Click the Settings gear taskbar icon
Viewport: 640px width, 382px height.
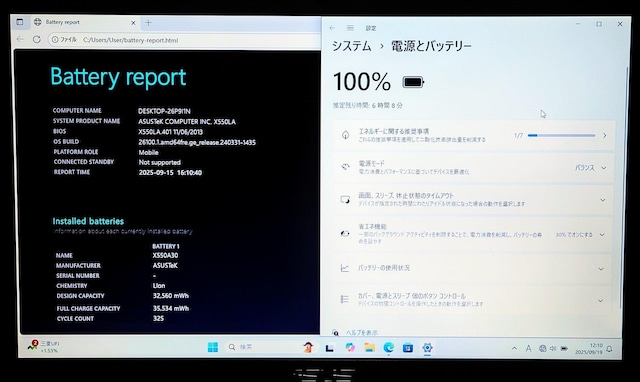tap(427, 348)
